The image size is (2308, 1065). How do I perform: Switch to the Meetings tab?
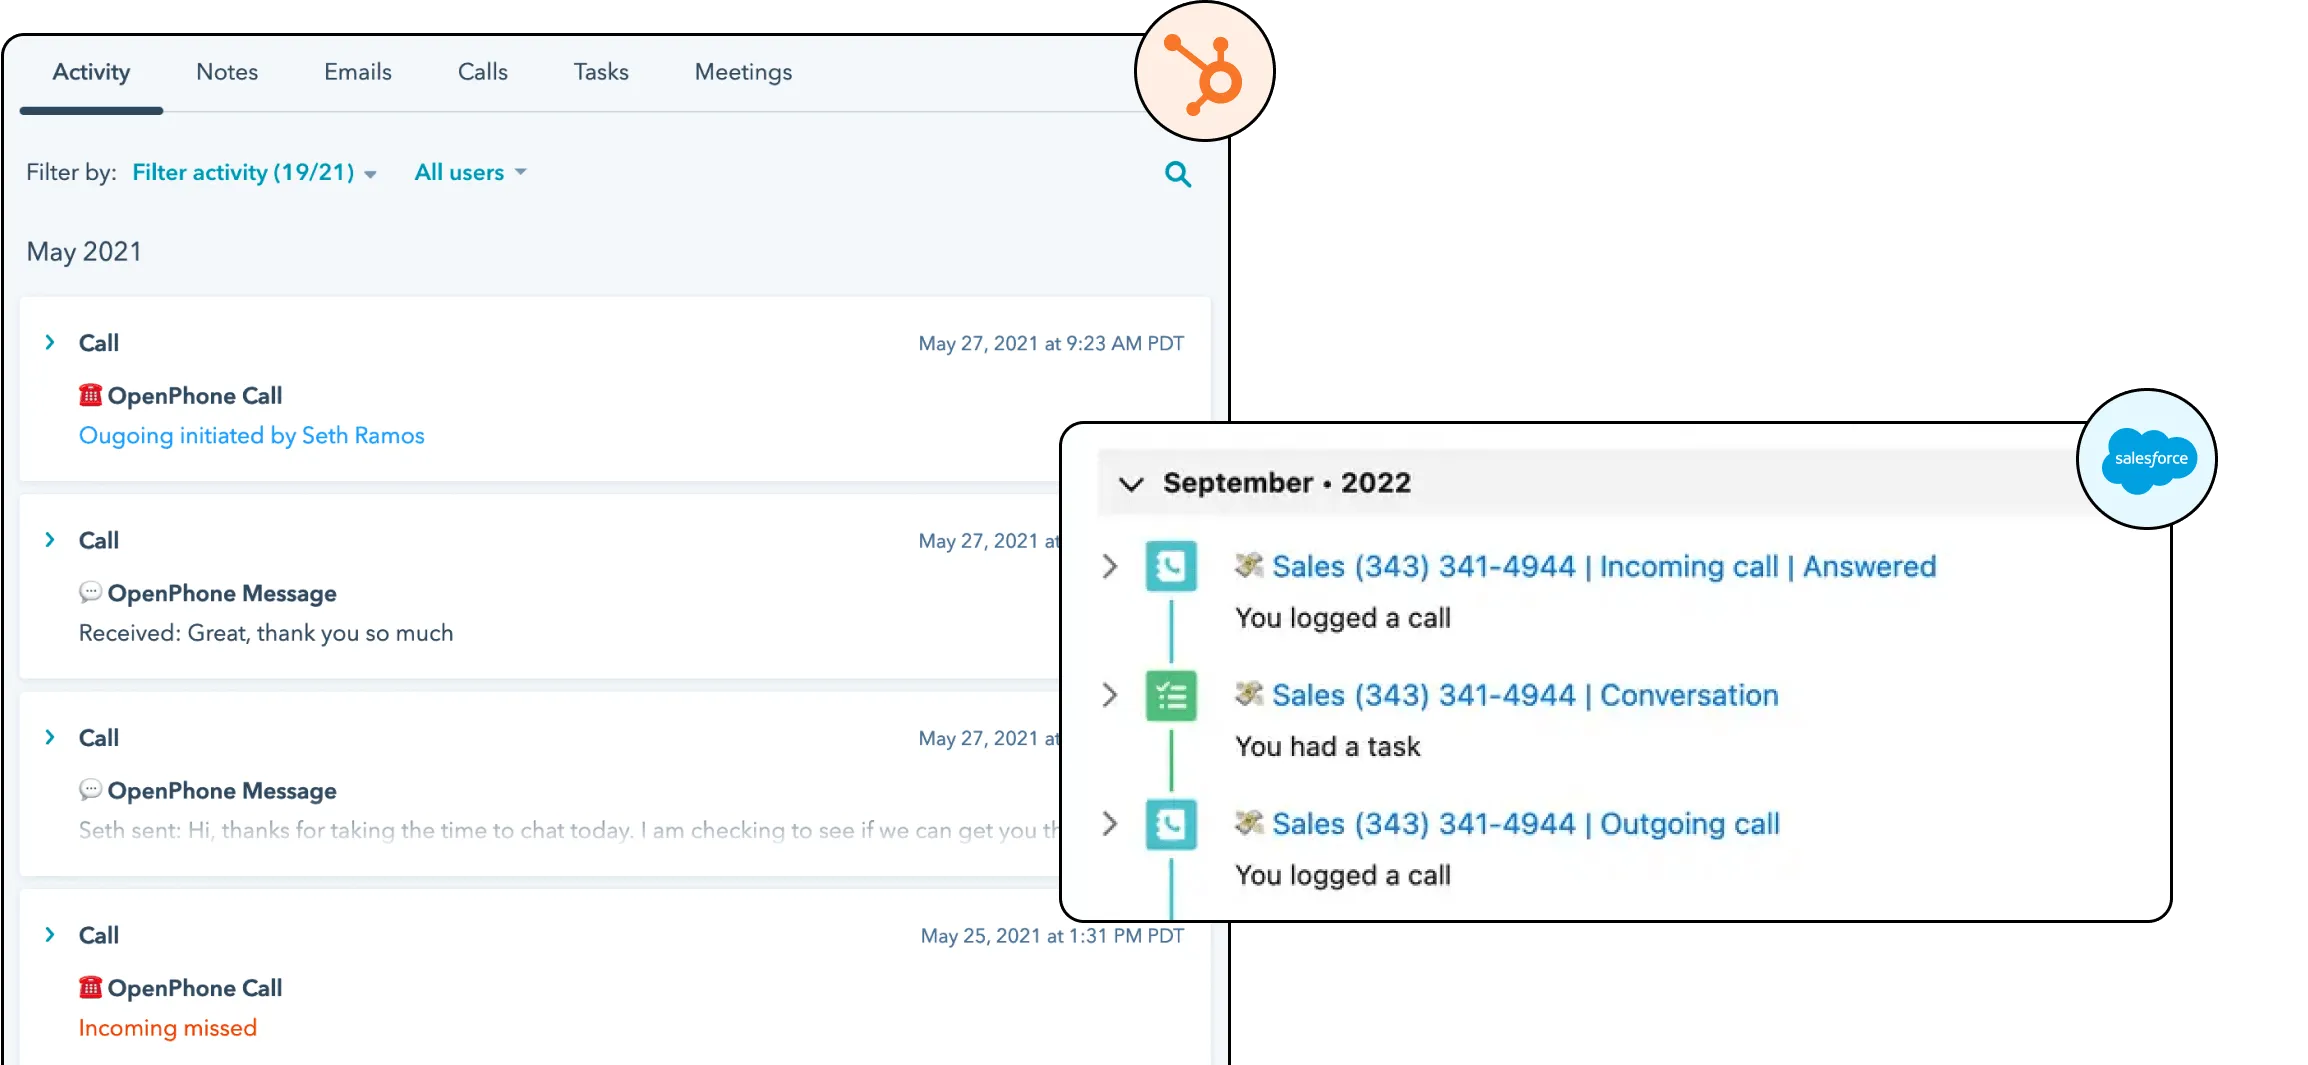(x=743, y=72)
